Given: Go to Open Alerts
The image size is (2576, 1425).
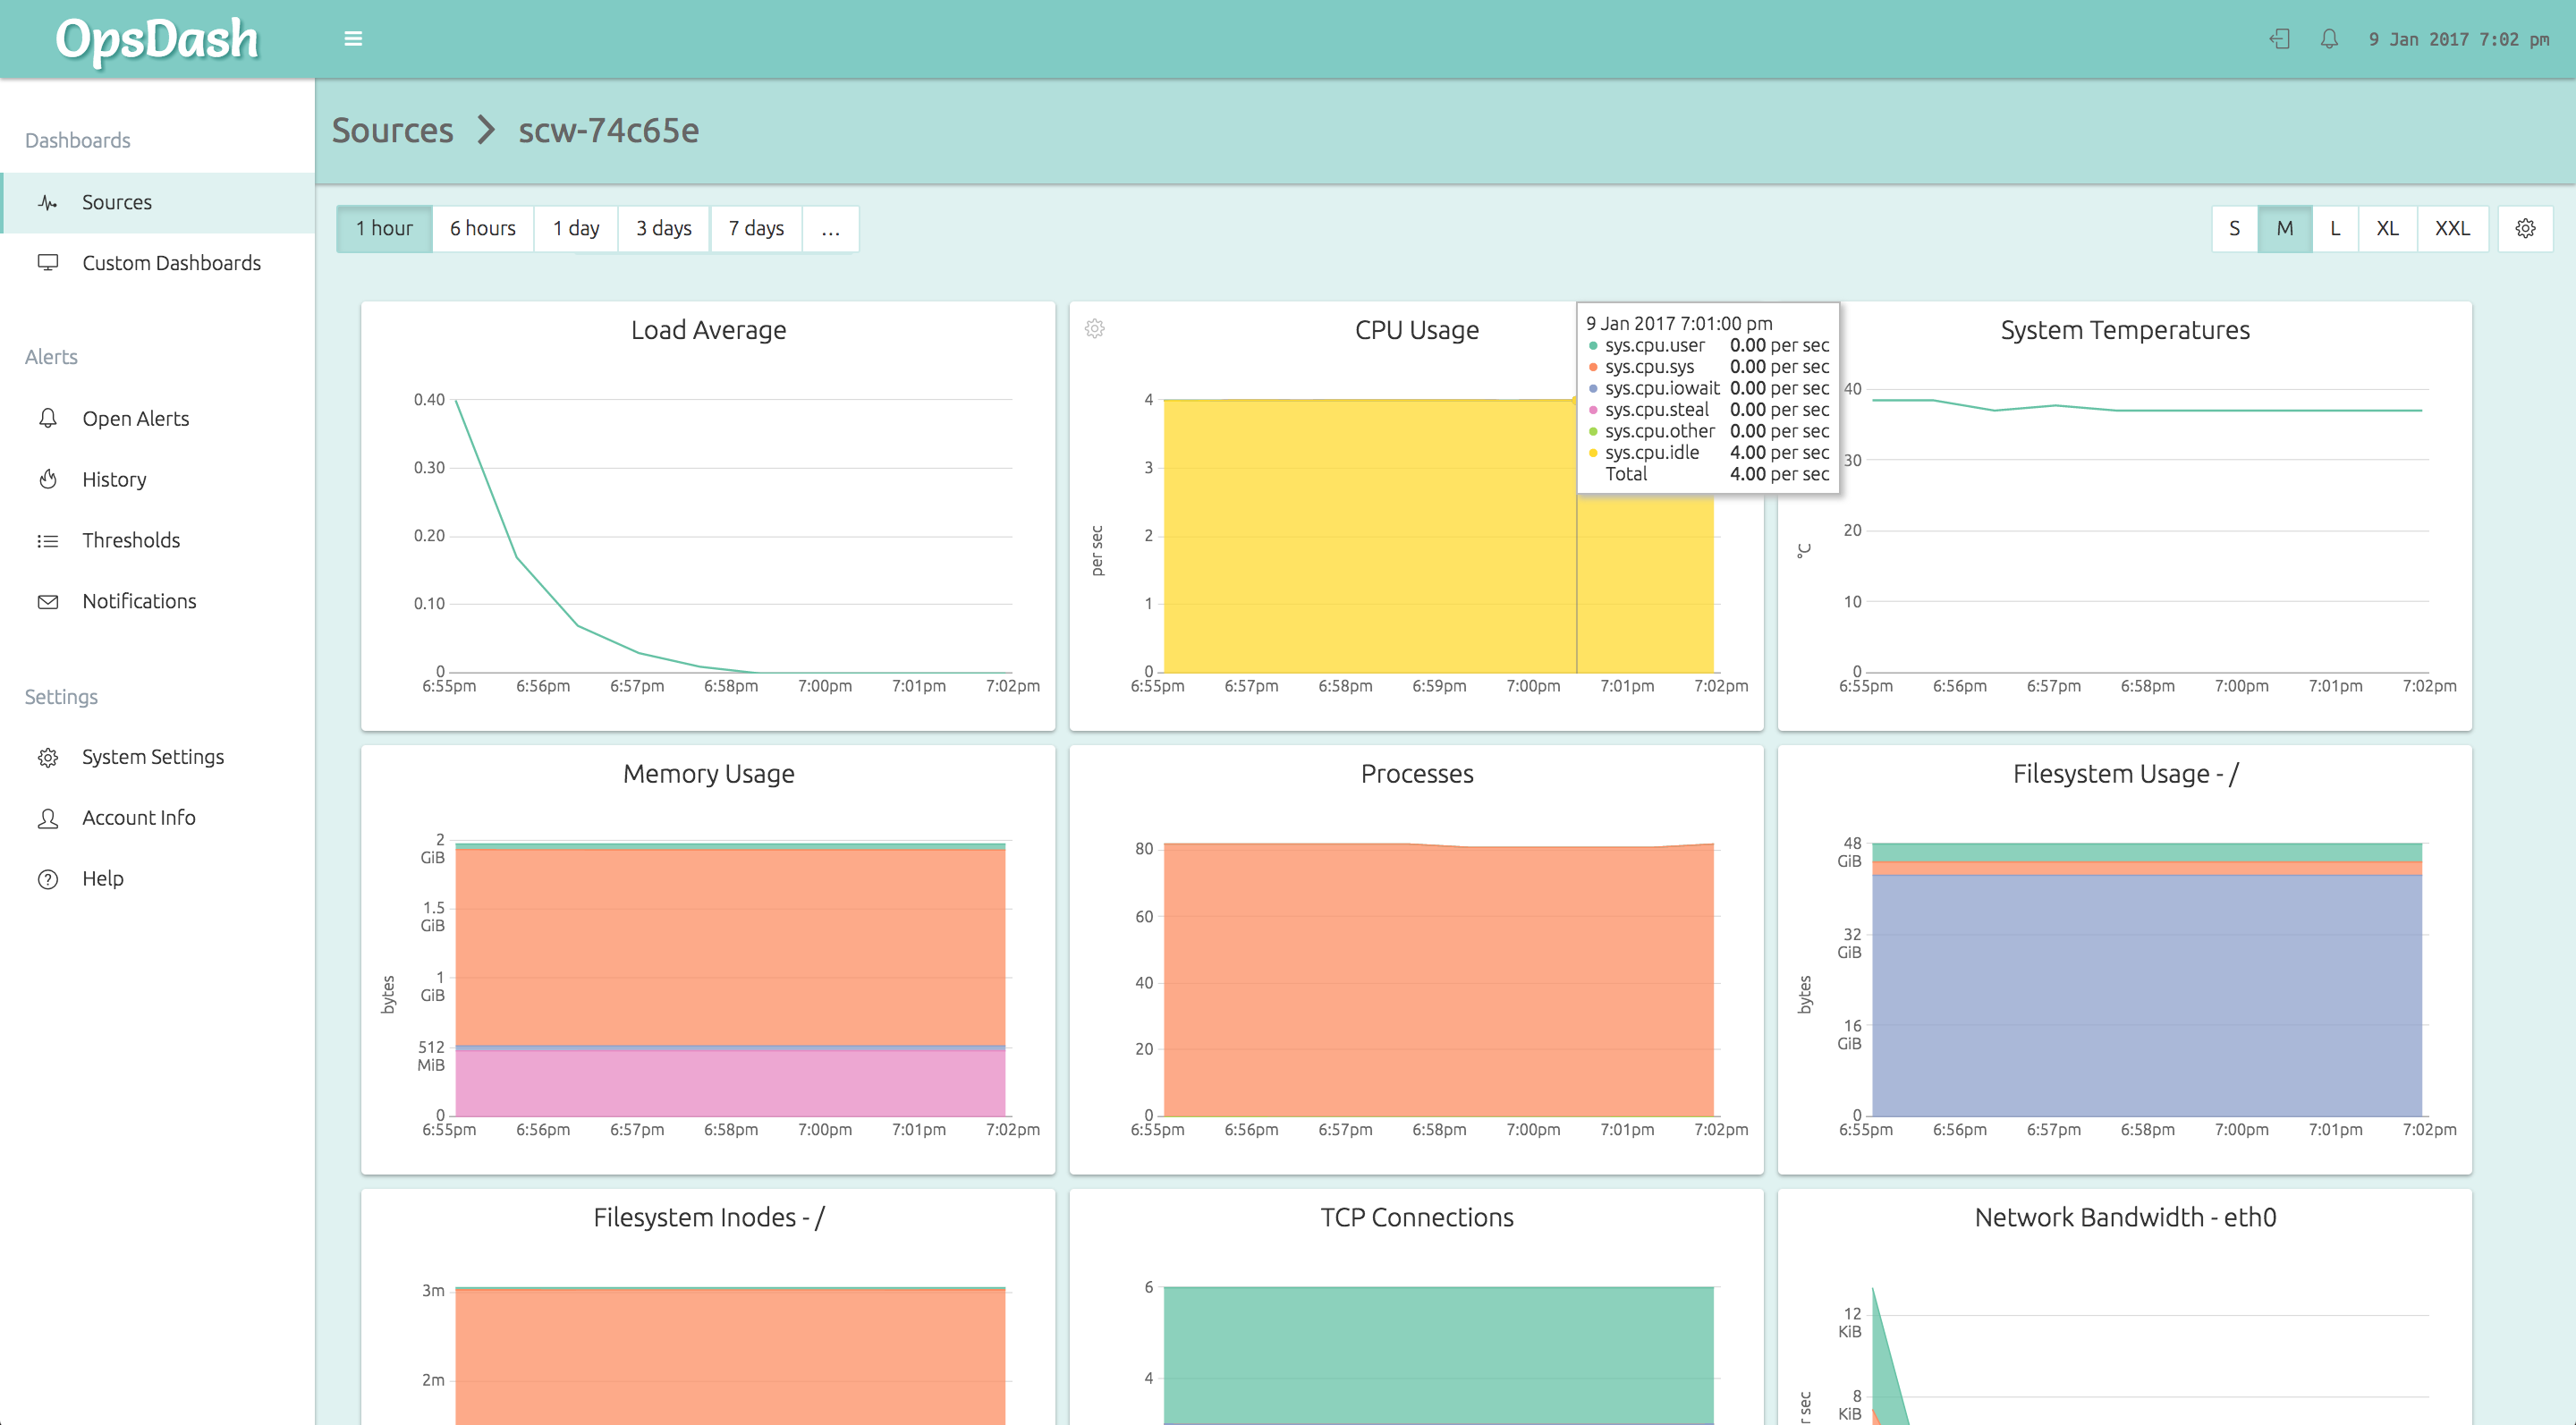Looking at the screenshot, I should click(x=158, y=418).
